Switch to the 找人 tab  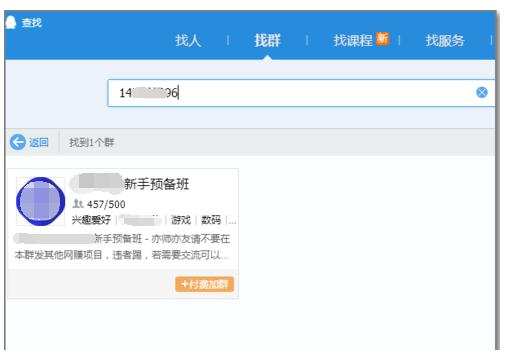(x=188, y=41)
